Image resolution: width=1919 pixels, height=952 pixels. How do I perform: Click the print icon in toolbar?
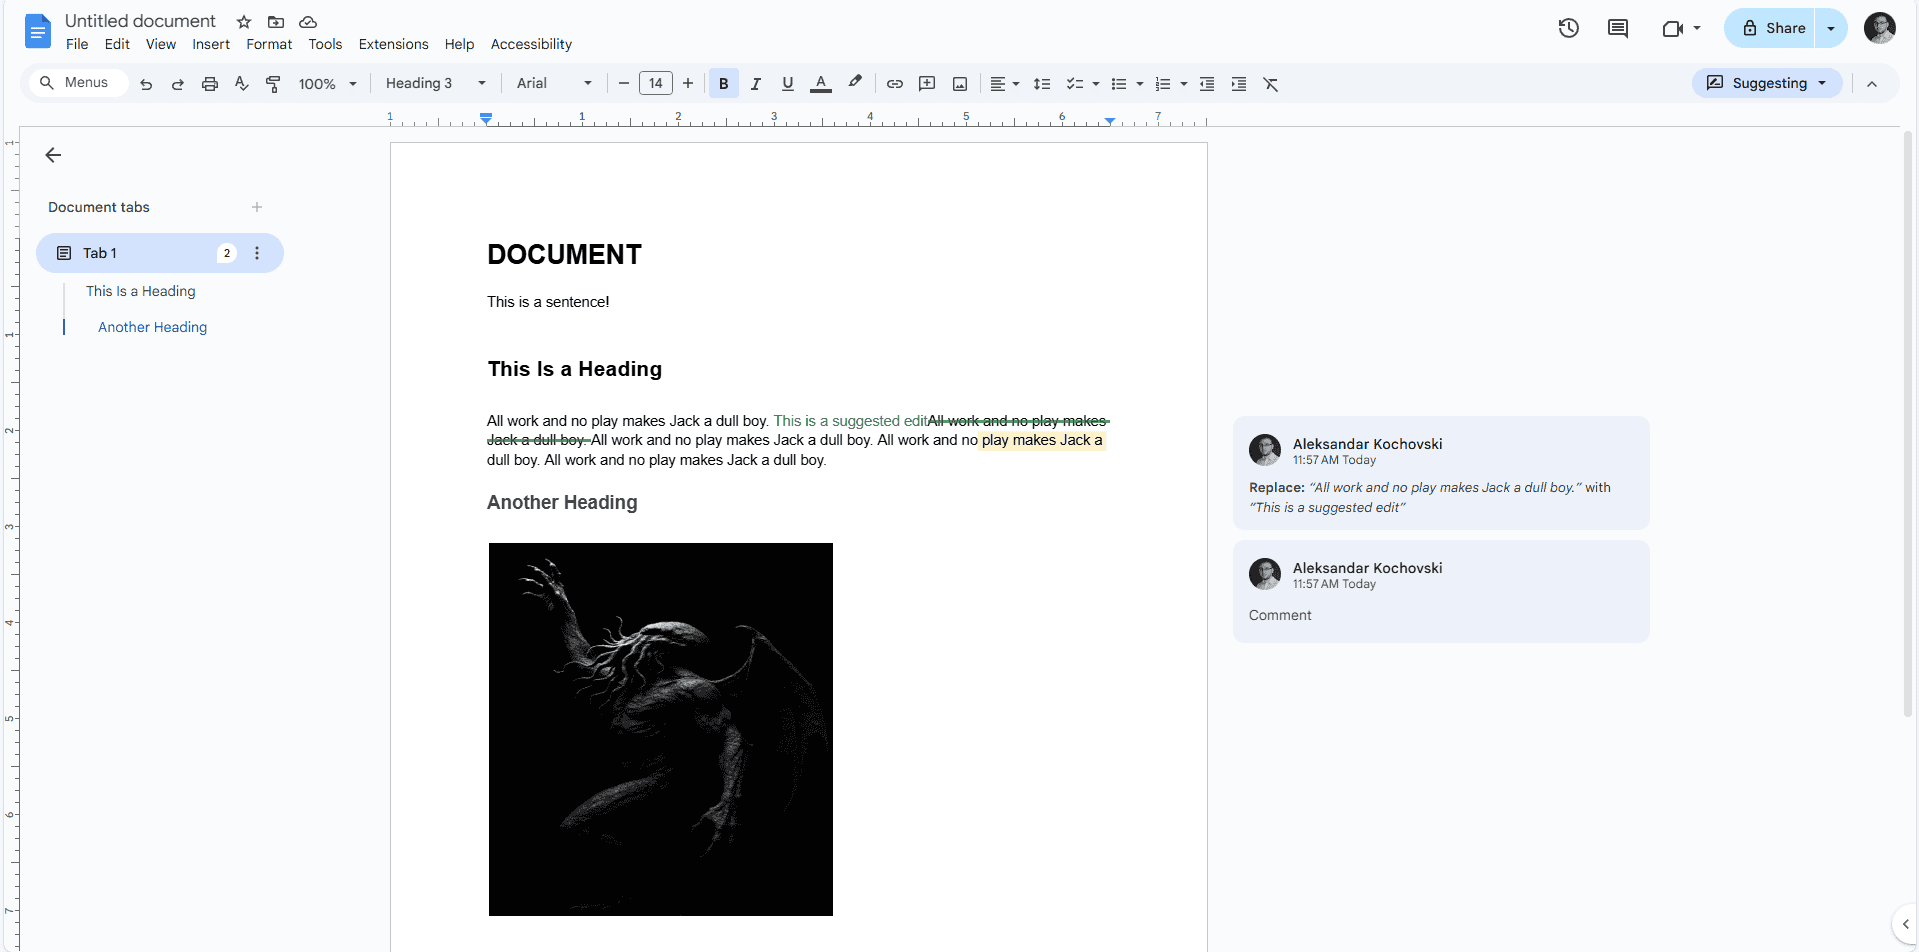209,84
